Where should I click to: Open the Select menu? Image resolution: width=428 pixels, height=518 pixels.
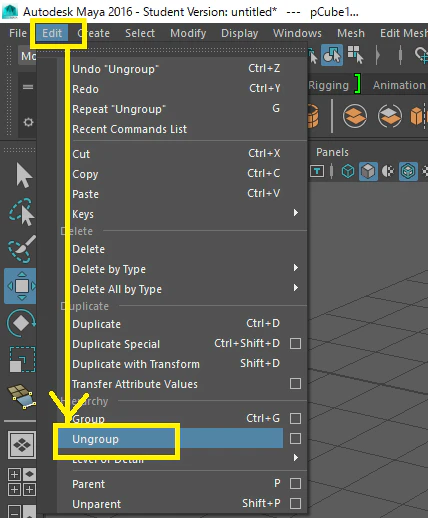pyautogui.click(x=140, y=33)
